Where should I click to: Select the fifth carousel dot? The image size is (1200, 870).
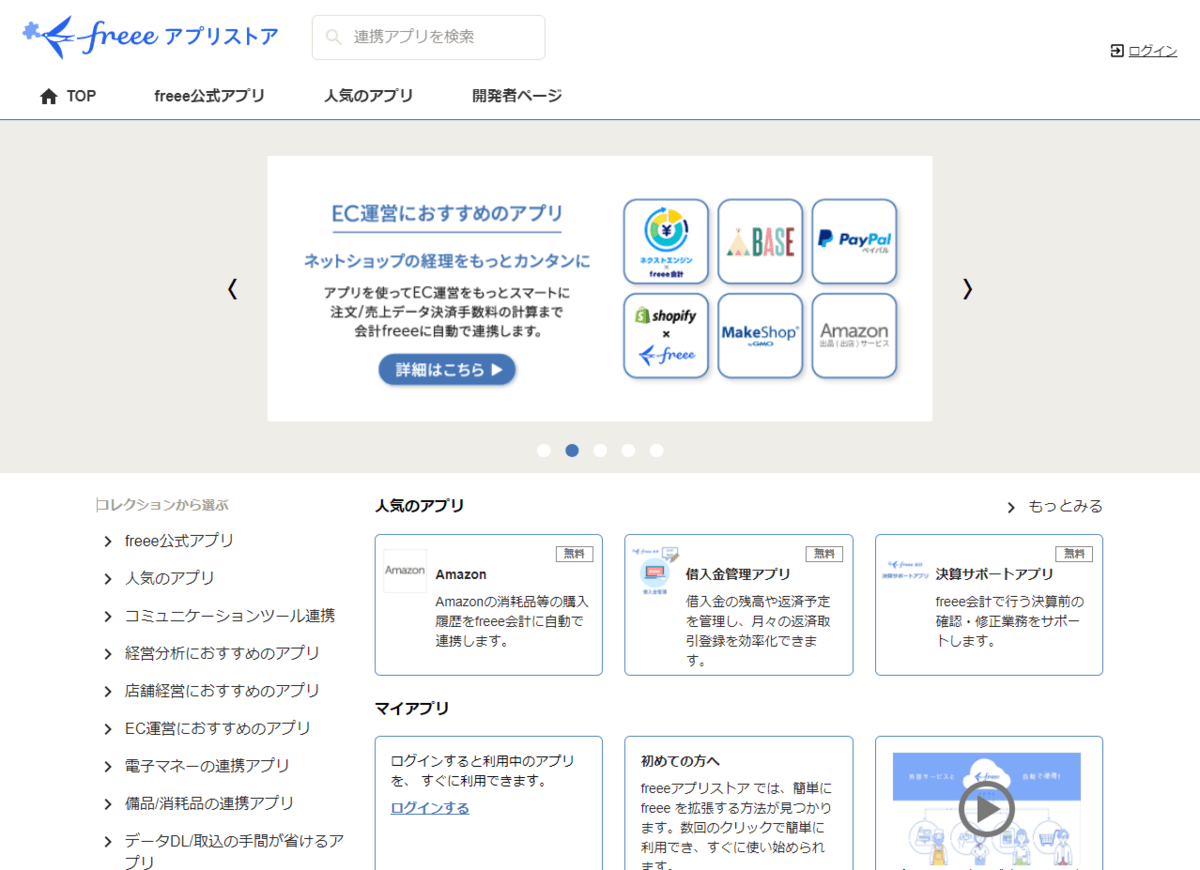point(656,450)
